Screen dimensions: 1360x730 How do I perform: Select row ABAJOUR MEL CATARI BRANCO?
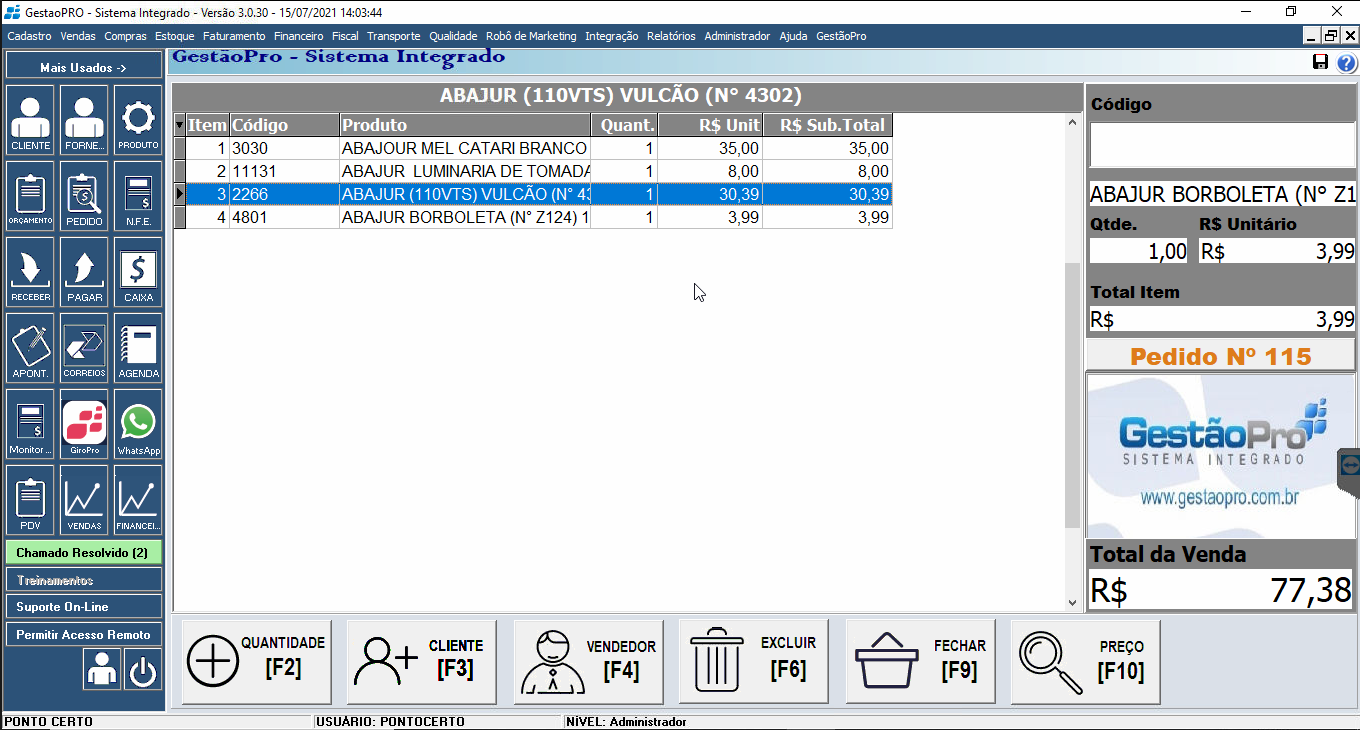click(533, 148)
